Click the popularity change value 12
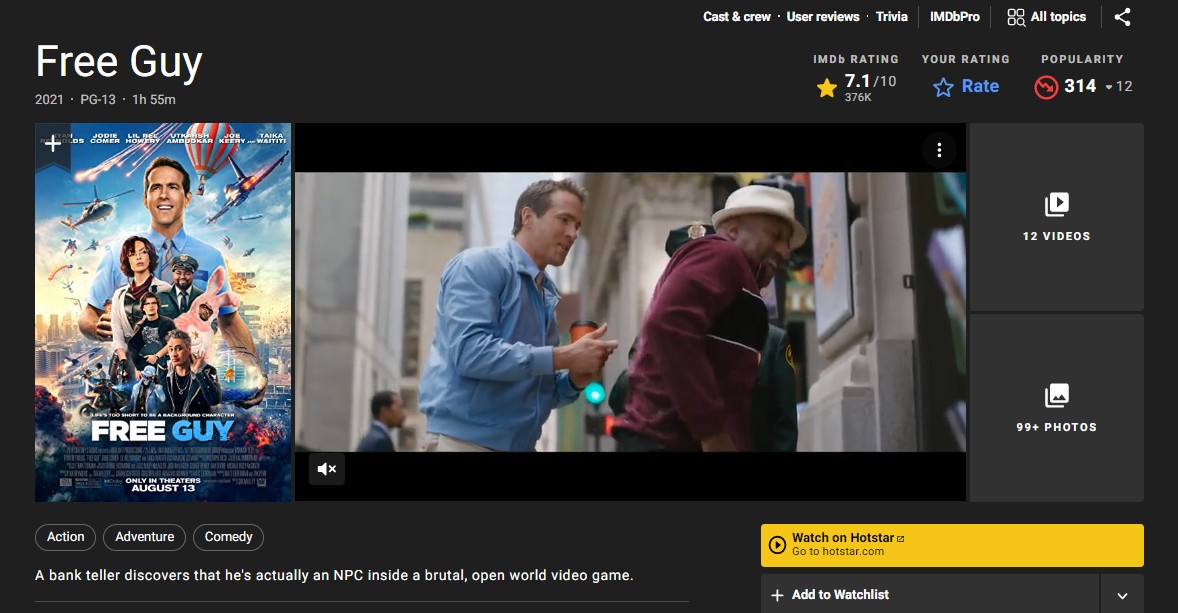 coord(1124,86)
